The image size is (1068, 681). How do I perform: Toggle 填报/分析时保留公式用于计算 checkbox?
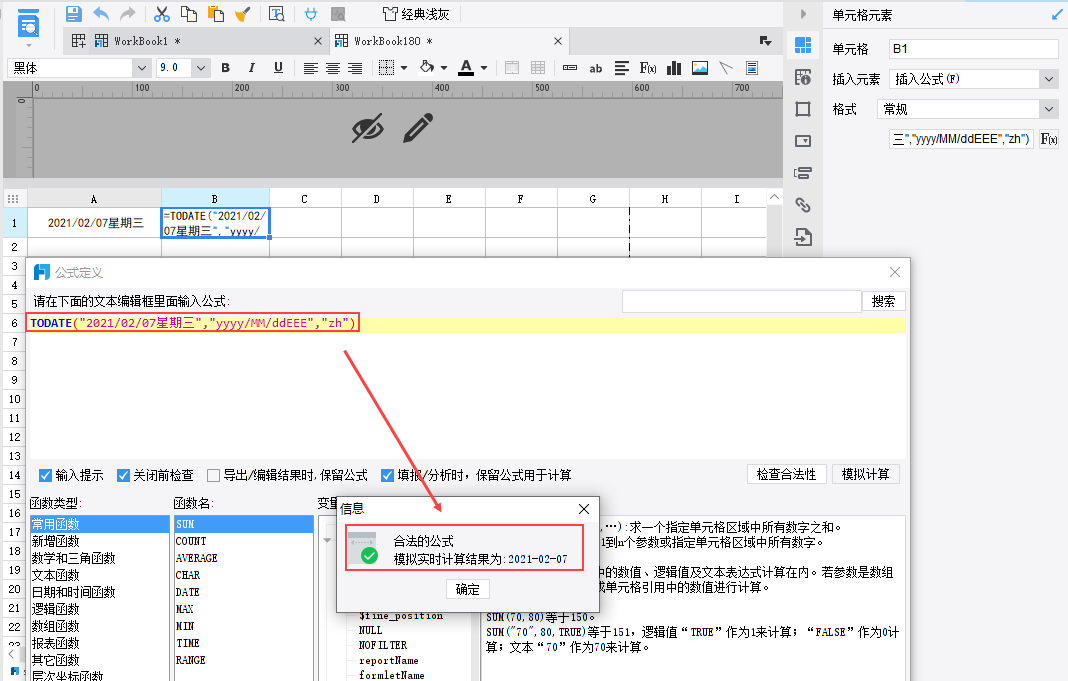(388, 475)
